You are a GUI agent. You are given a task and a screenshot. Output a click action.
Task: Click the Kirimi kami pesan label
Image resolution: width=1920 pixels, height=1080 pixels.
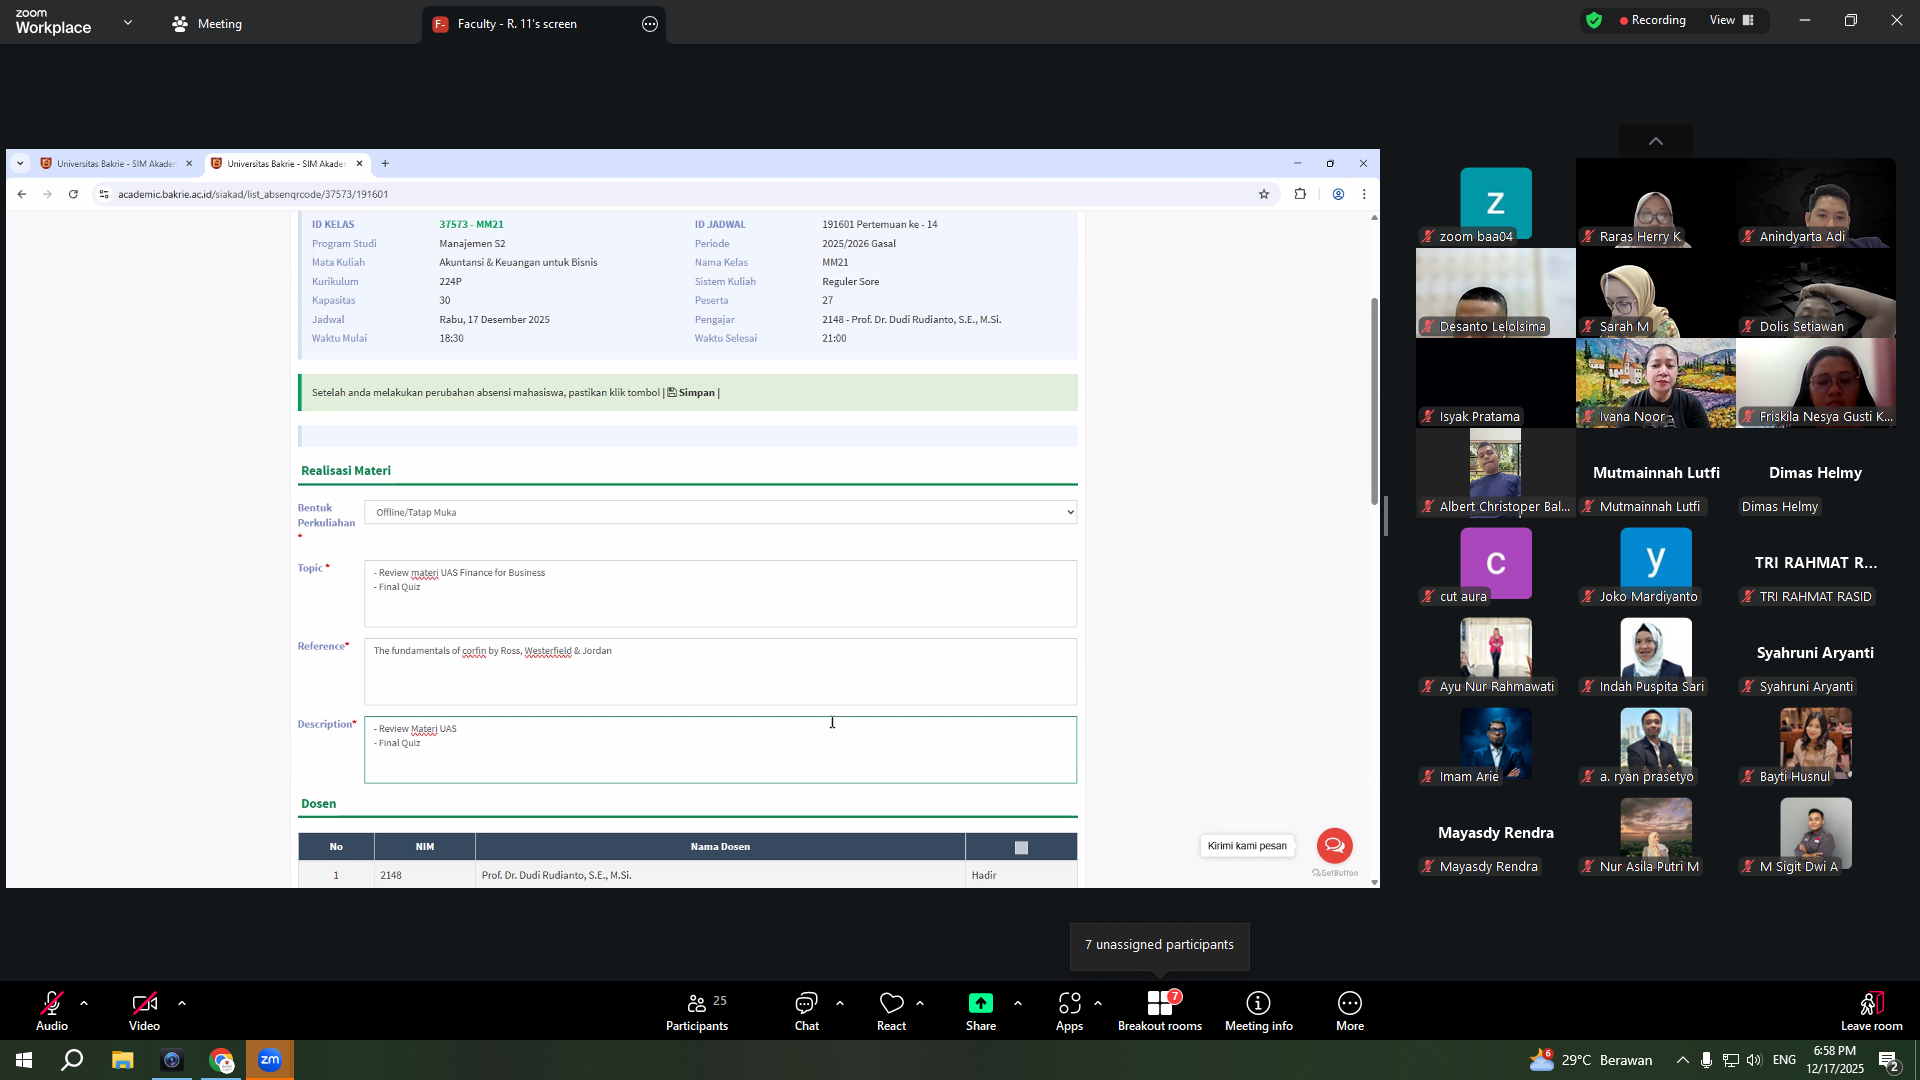pos(1247,846)
